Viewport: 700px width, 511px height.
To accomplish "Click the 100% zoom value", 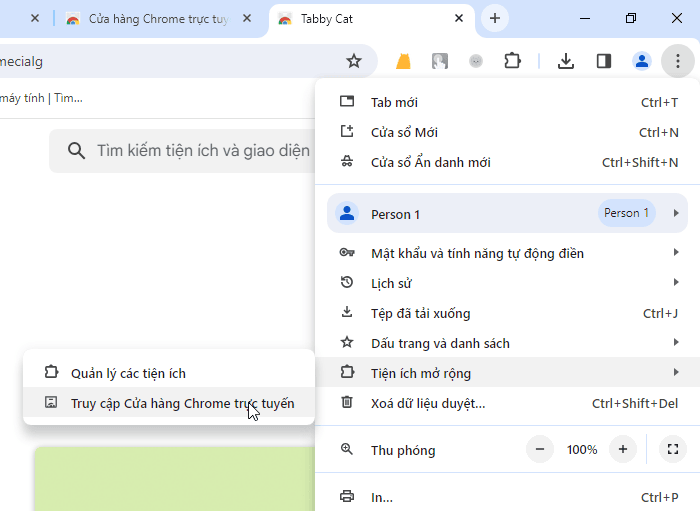I will tap(582, 449).
